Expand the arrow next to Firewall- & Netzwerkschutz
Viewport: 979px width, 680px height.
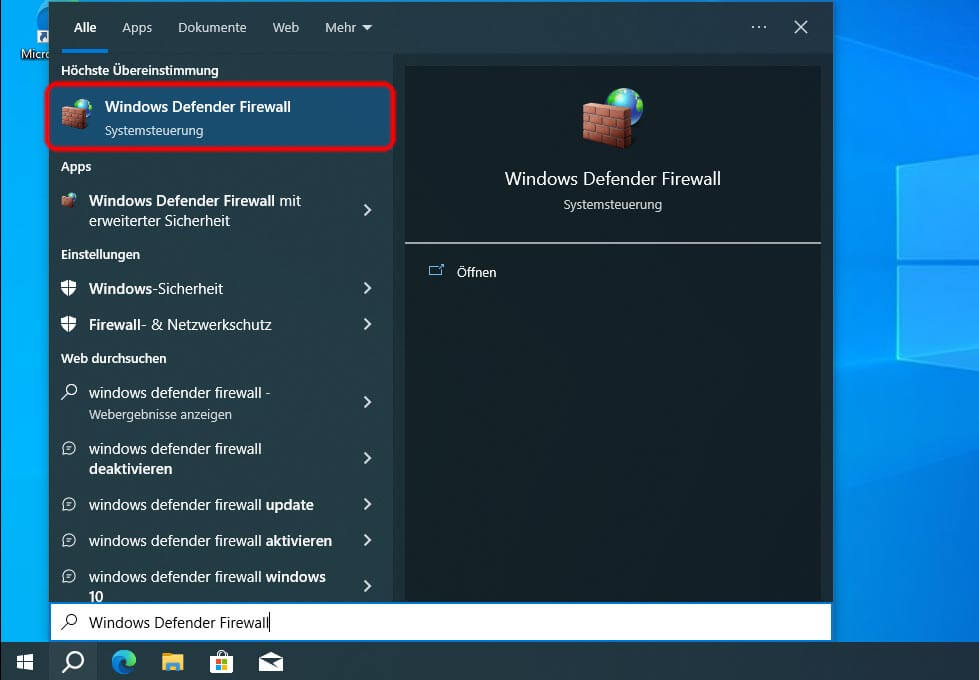click(367, 324)
